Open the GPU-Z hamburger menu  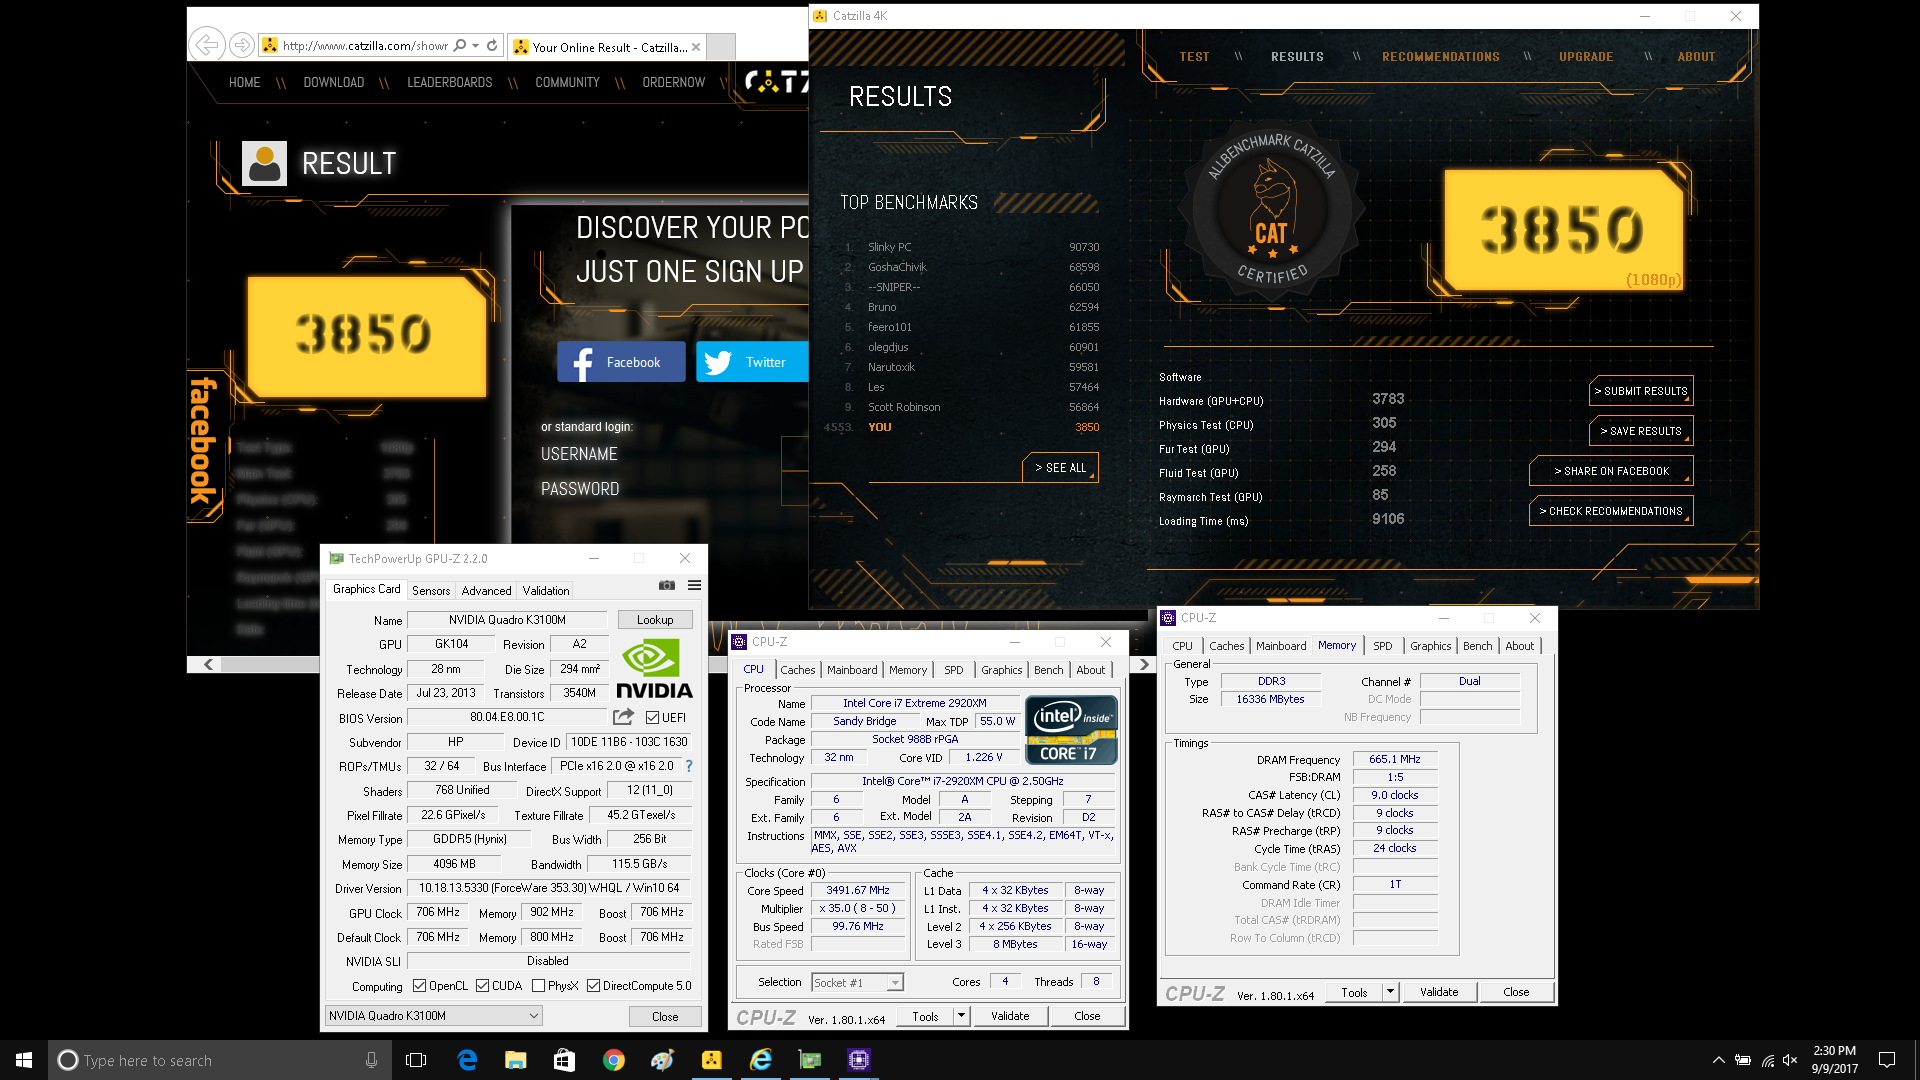tap(694, 586)
